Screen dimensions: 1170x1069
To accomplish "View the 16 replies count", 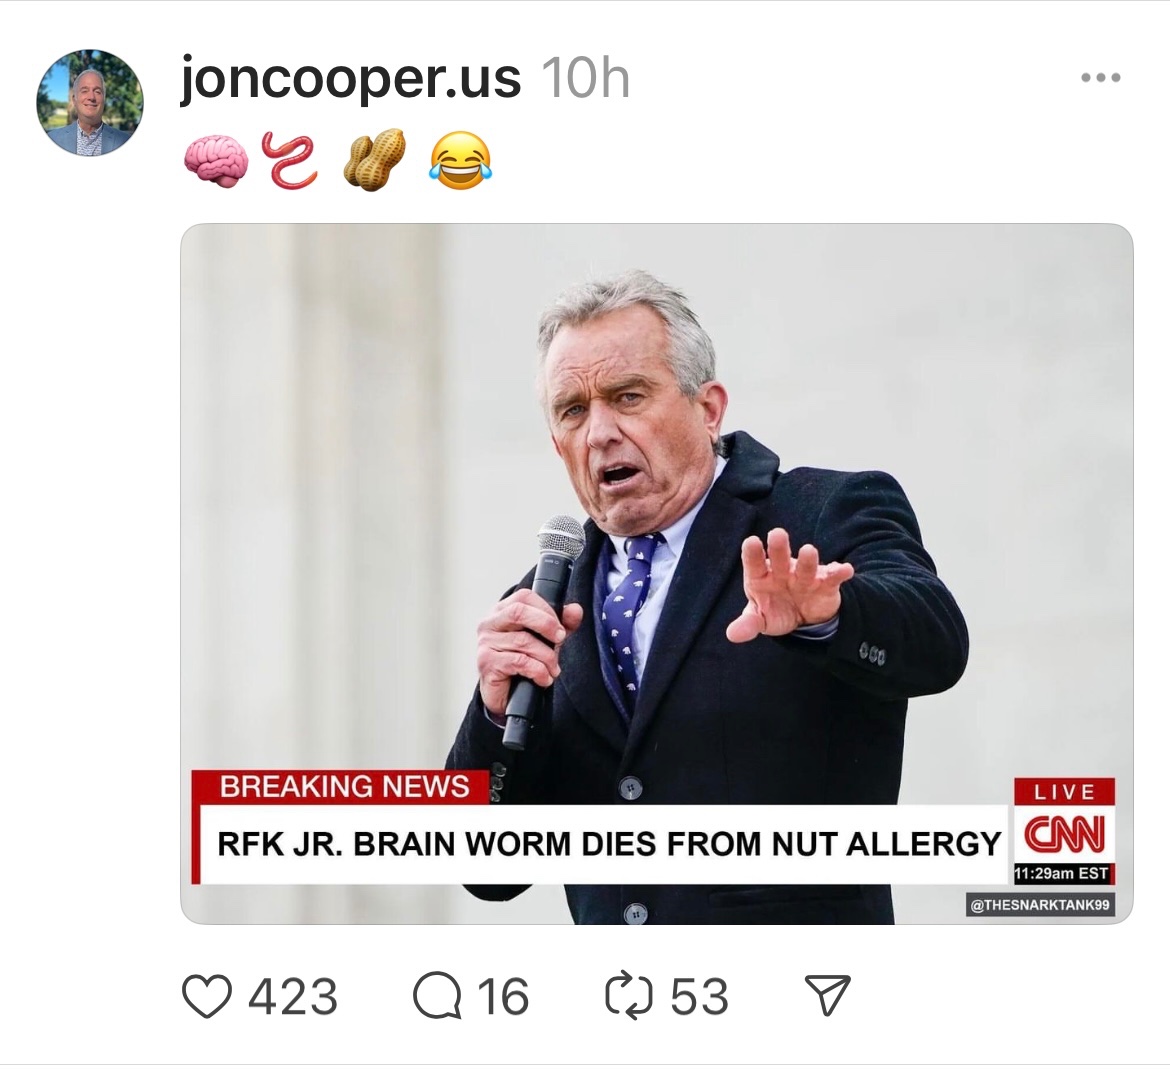I will [x=502, y=997].
